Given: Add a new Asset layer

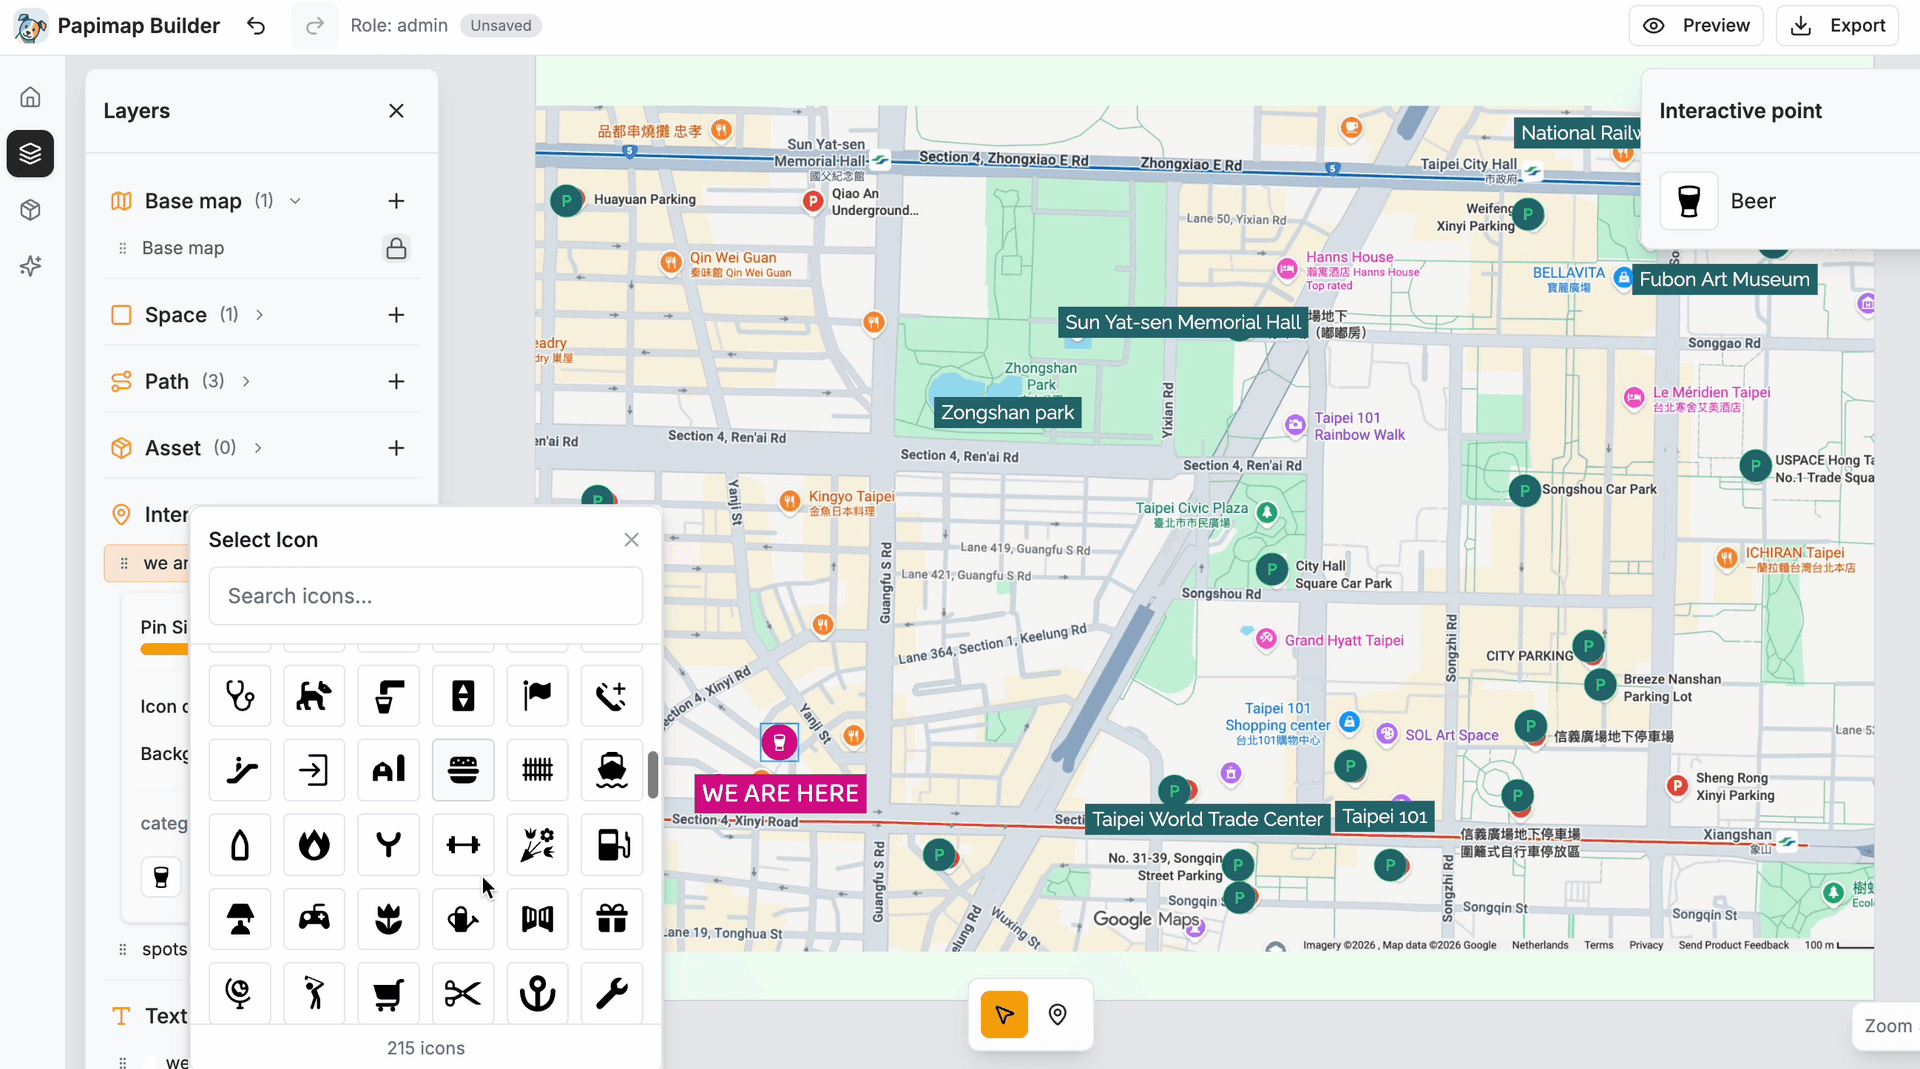Looking at the screenshot, I should tap(396, 448).
